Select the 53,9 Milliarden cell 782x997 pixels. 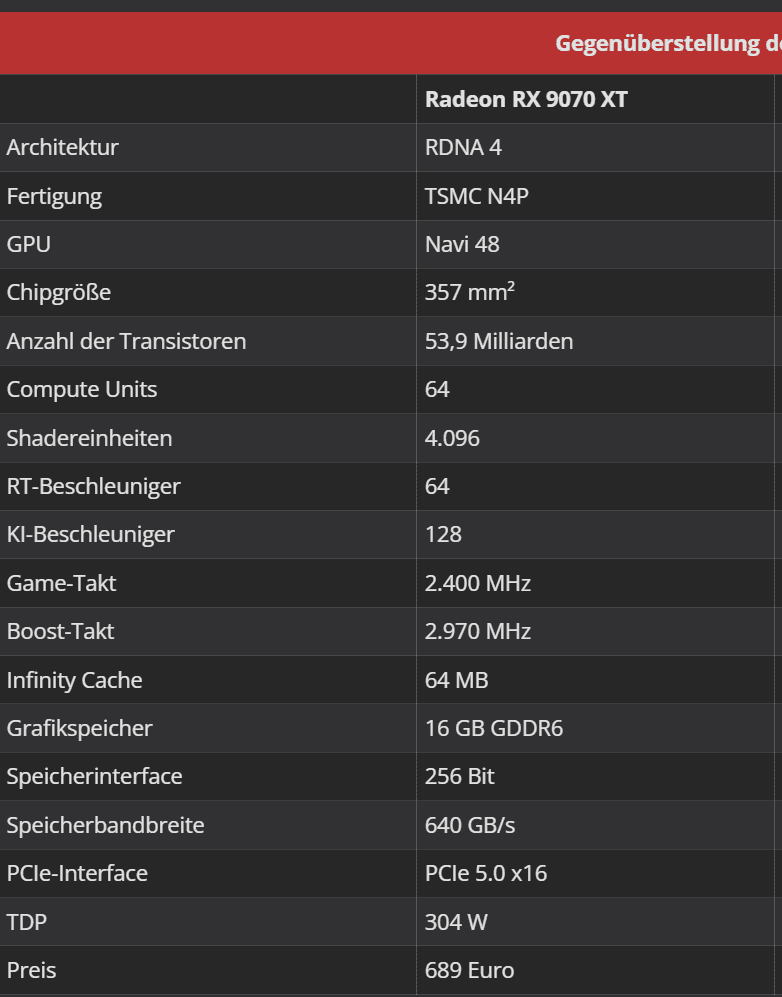click(x=499, y=341)
